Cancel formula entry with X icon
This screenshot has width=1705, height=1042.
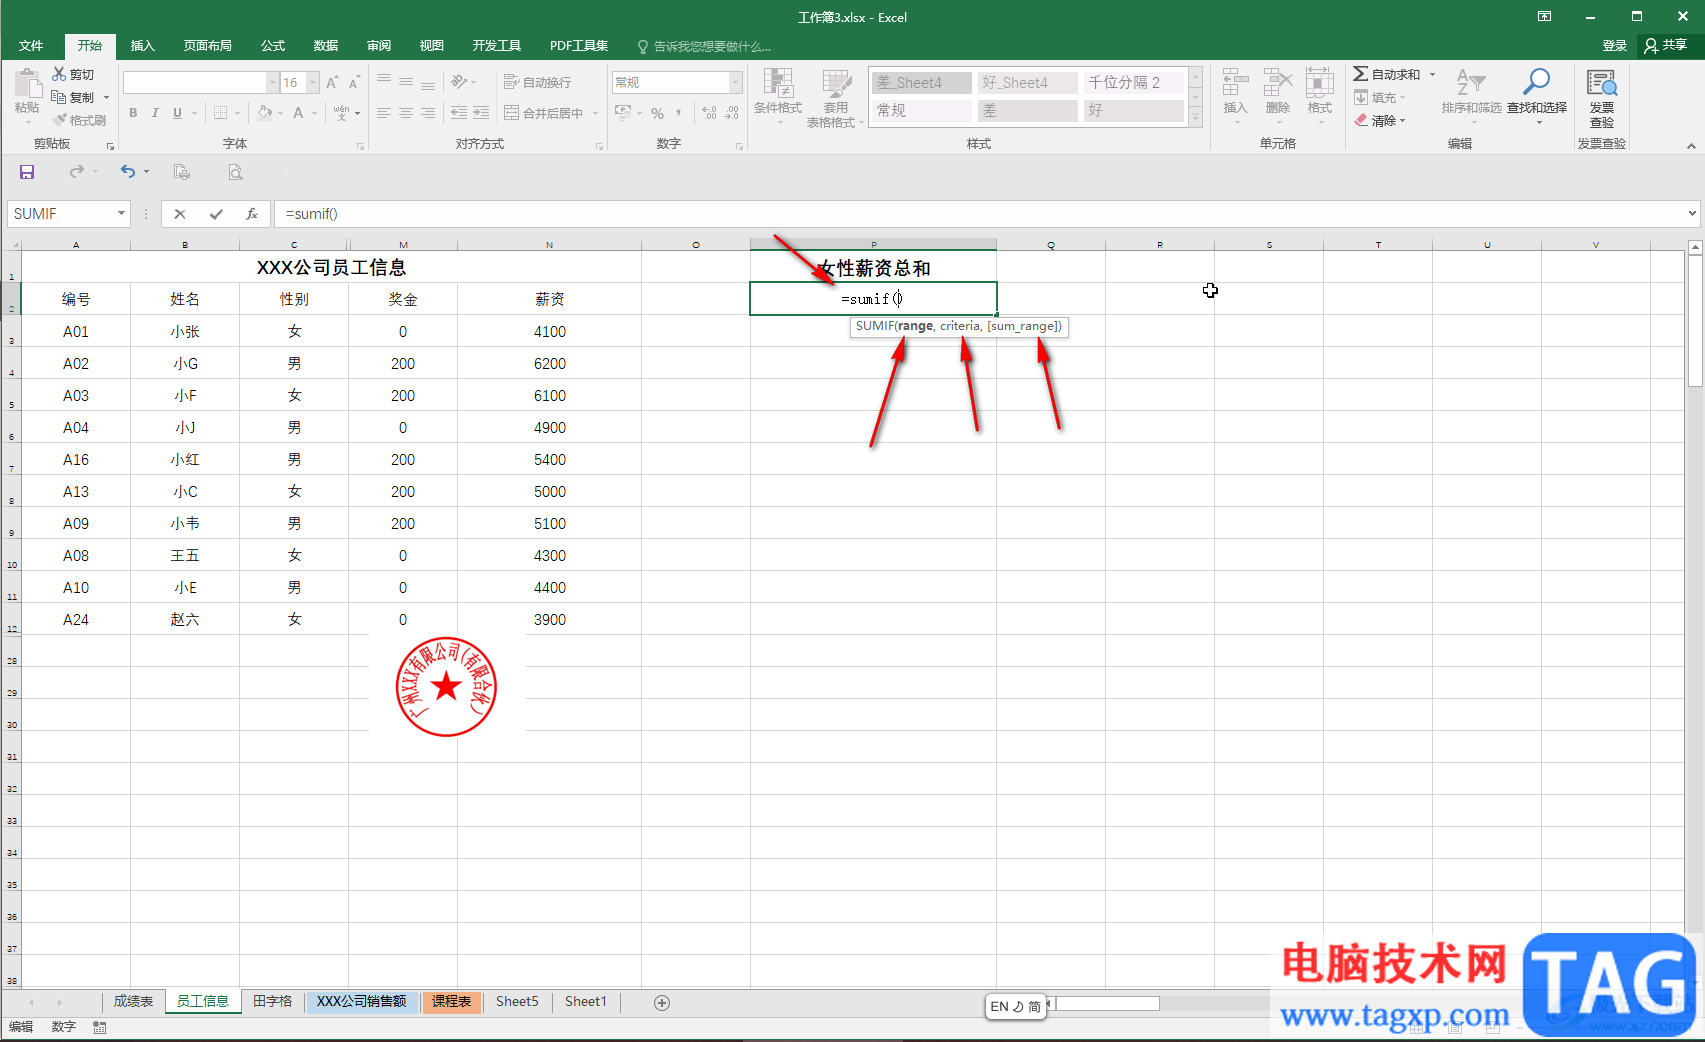coord(180,214)
